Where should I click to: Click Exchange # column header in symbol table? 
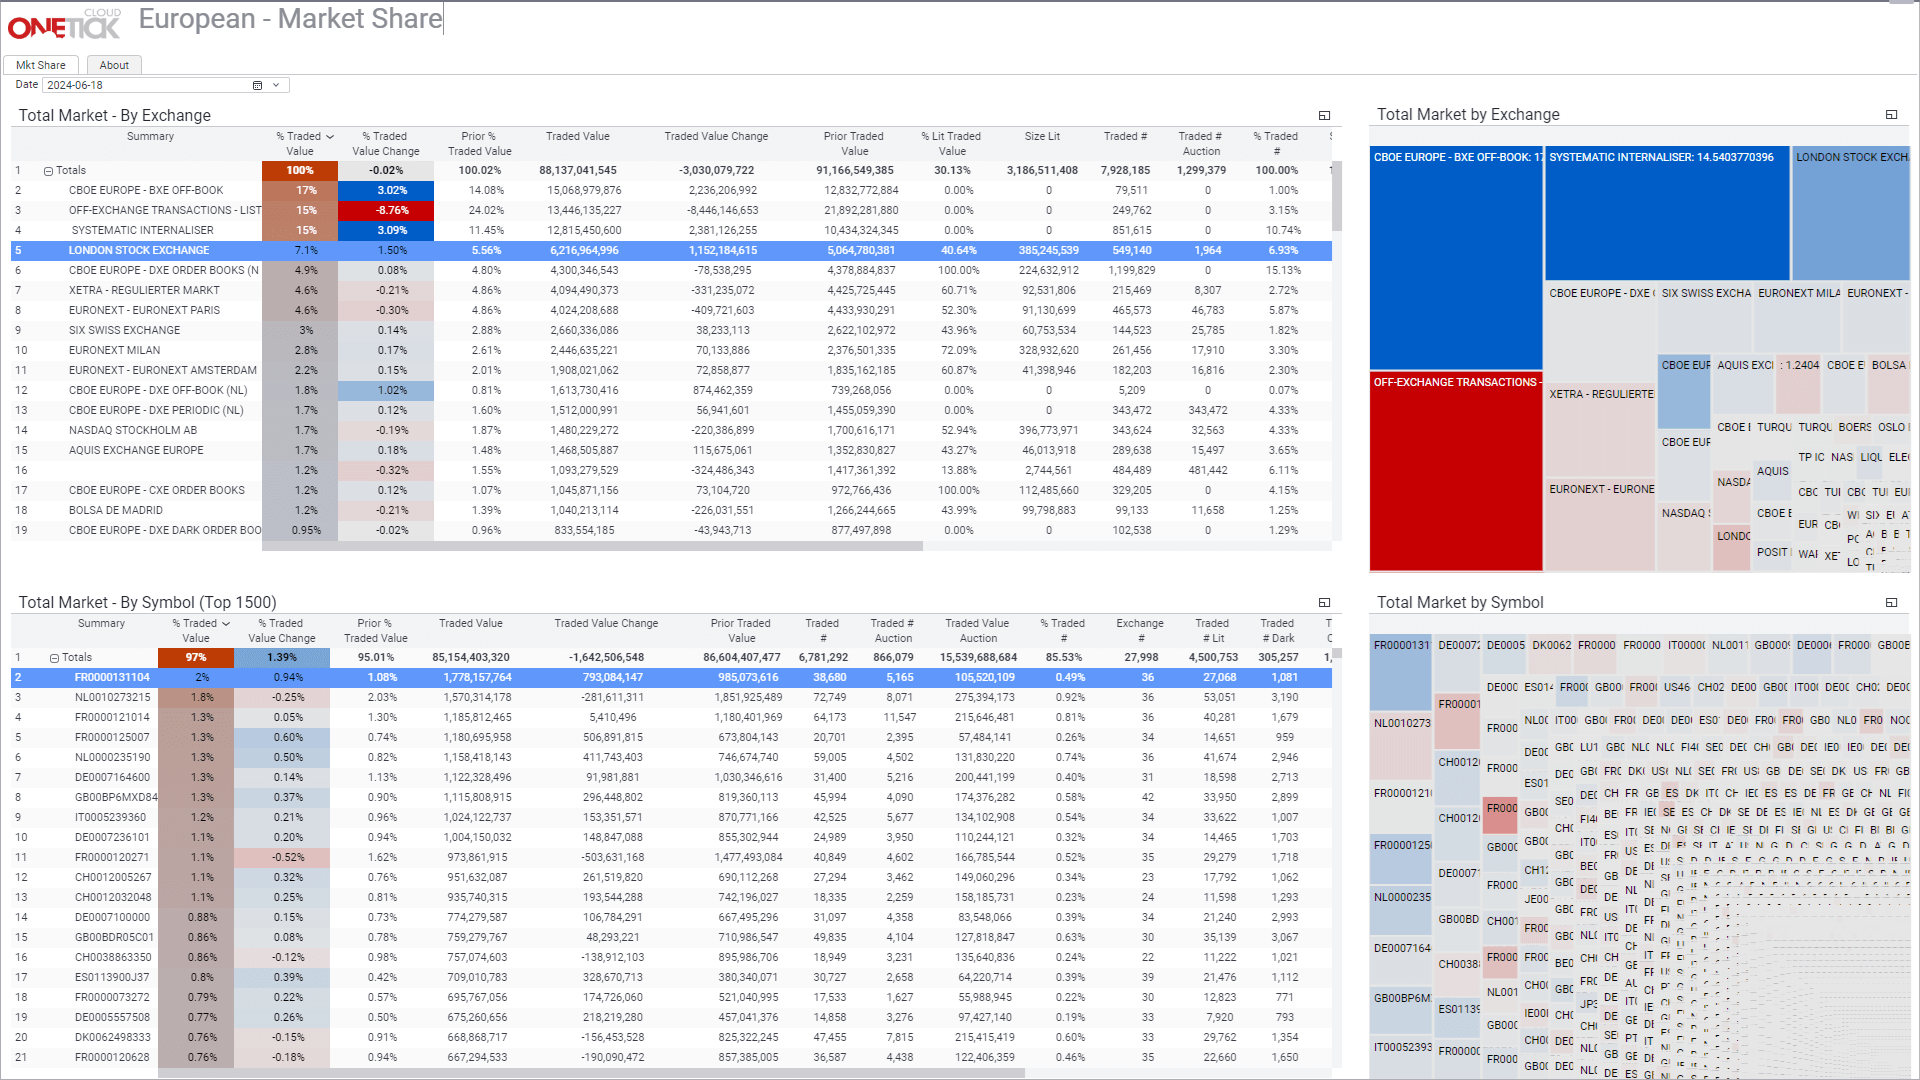1140,630
